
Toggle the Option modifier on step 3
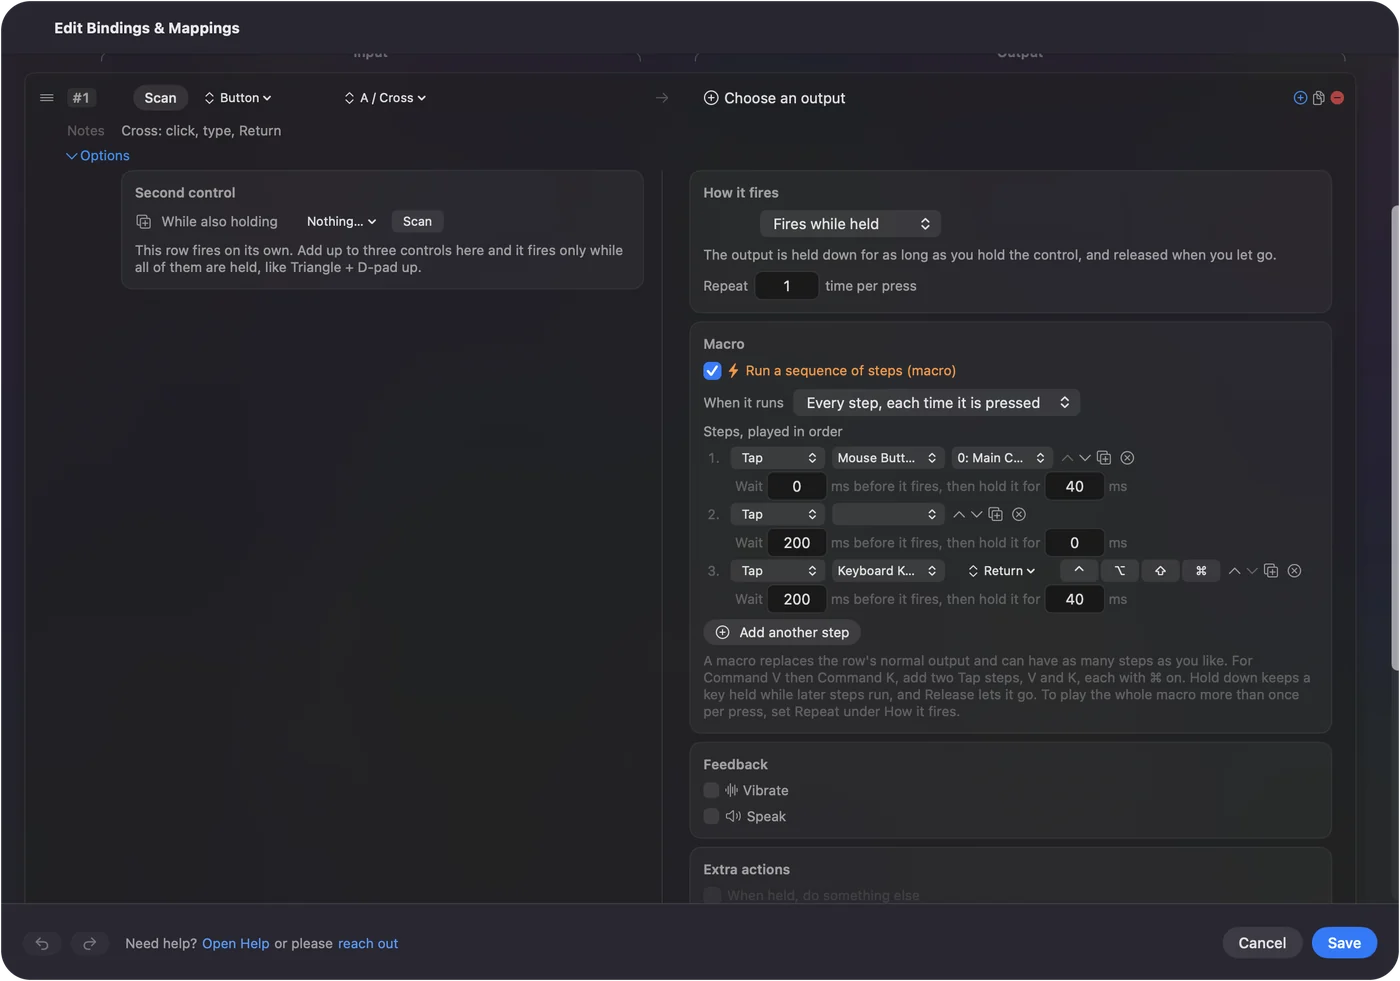[1120, 571]
